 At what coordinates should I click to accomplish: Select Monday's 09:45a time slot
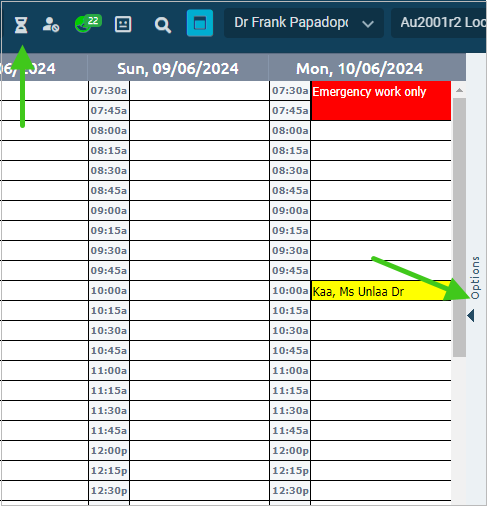(x=381, y=271)
